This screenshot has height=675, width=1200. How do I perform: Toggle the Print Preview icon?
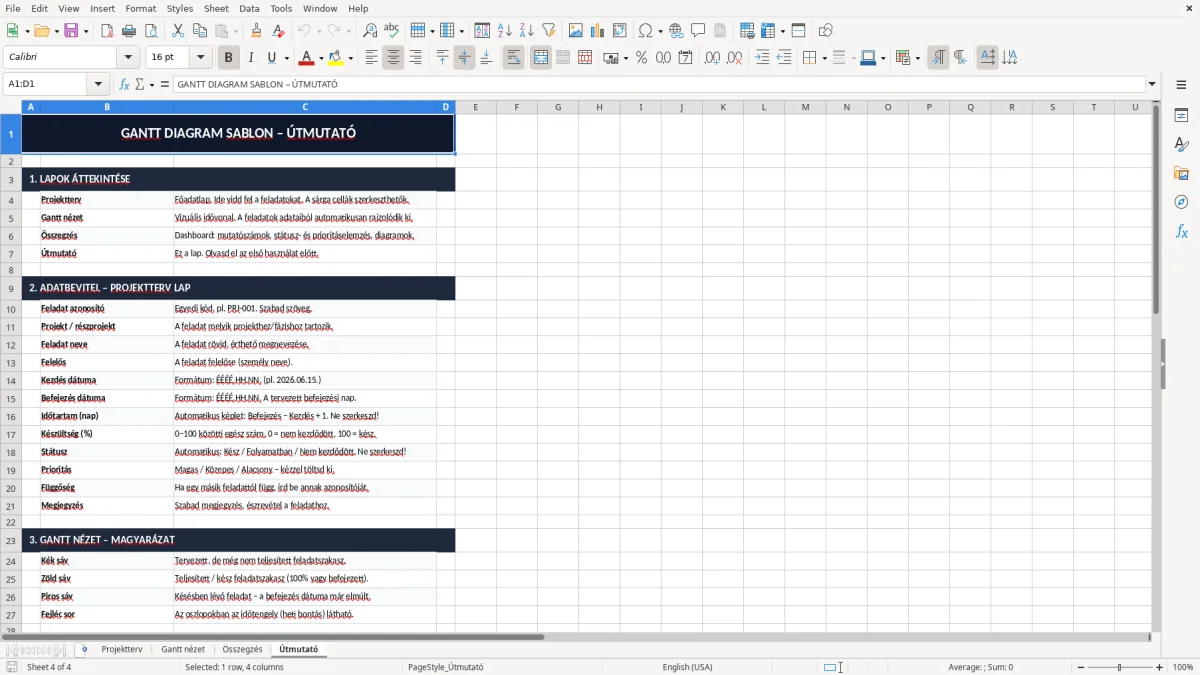(151, 31)
